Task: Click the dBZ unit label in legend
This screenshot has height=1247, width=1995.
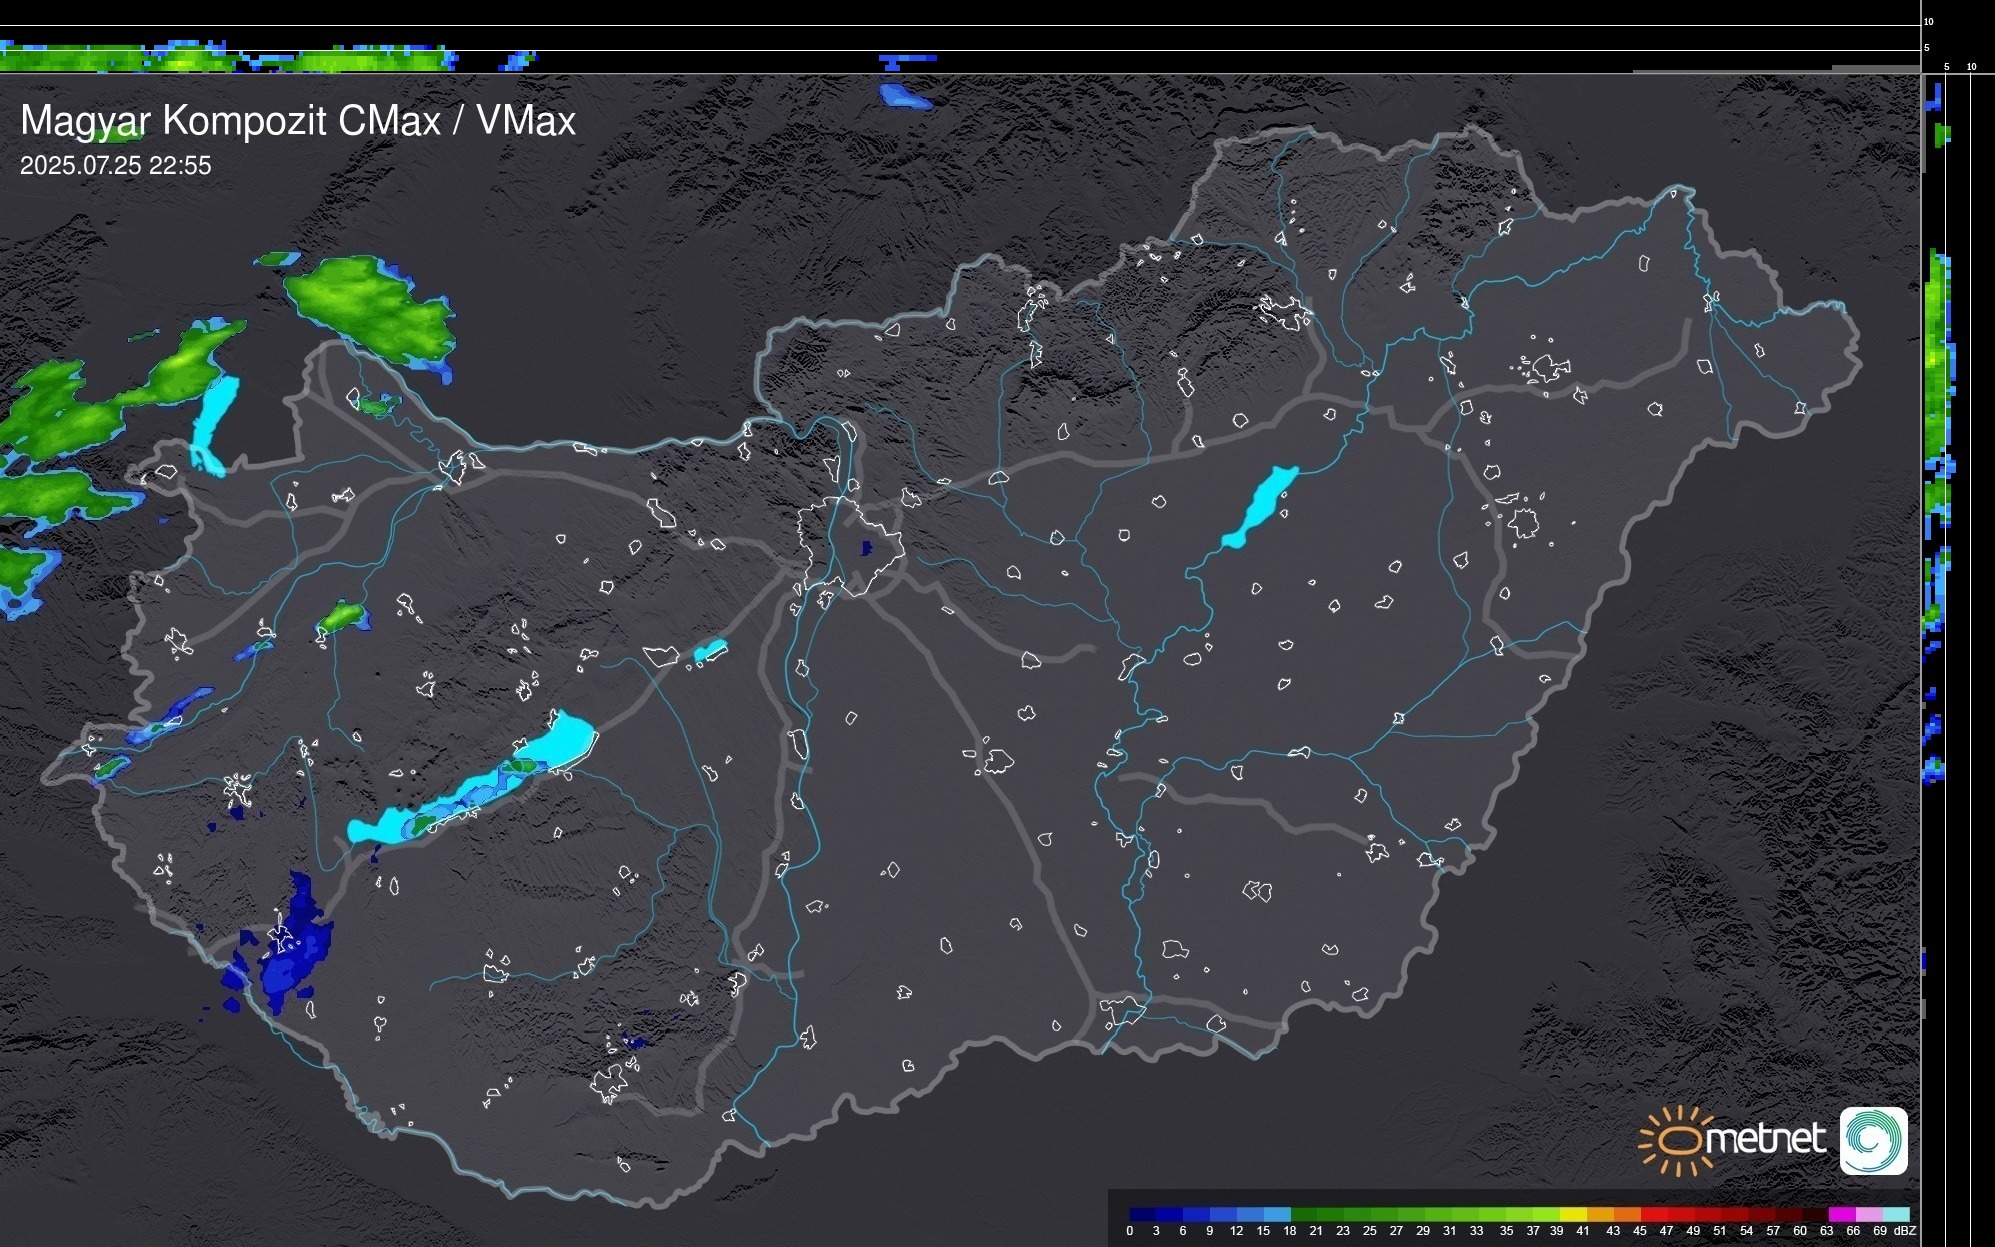Action: click(x=1905, y=1231)
